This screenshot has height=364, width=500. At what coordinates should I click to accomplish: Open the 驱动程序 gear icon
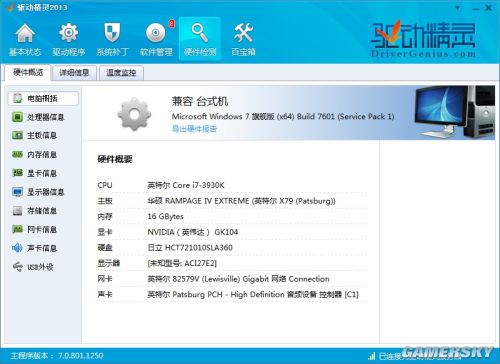click(x=69, y=40)
